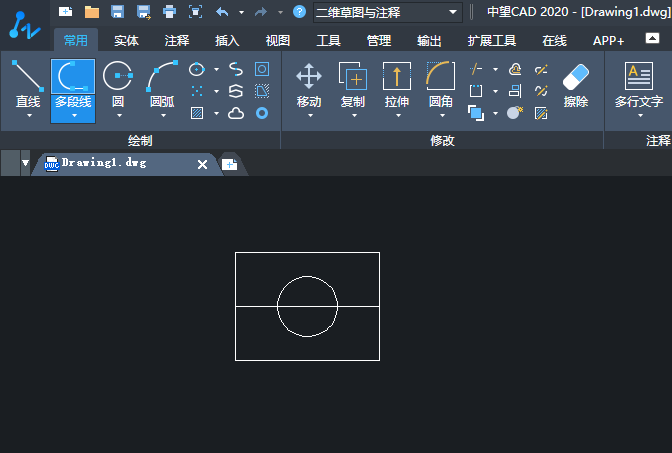Switch to the 在线 ribbon tab

(554, 41)
